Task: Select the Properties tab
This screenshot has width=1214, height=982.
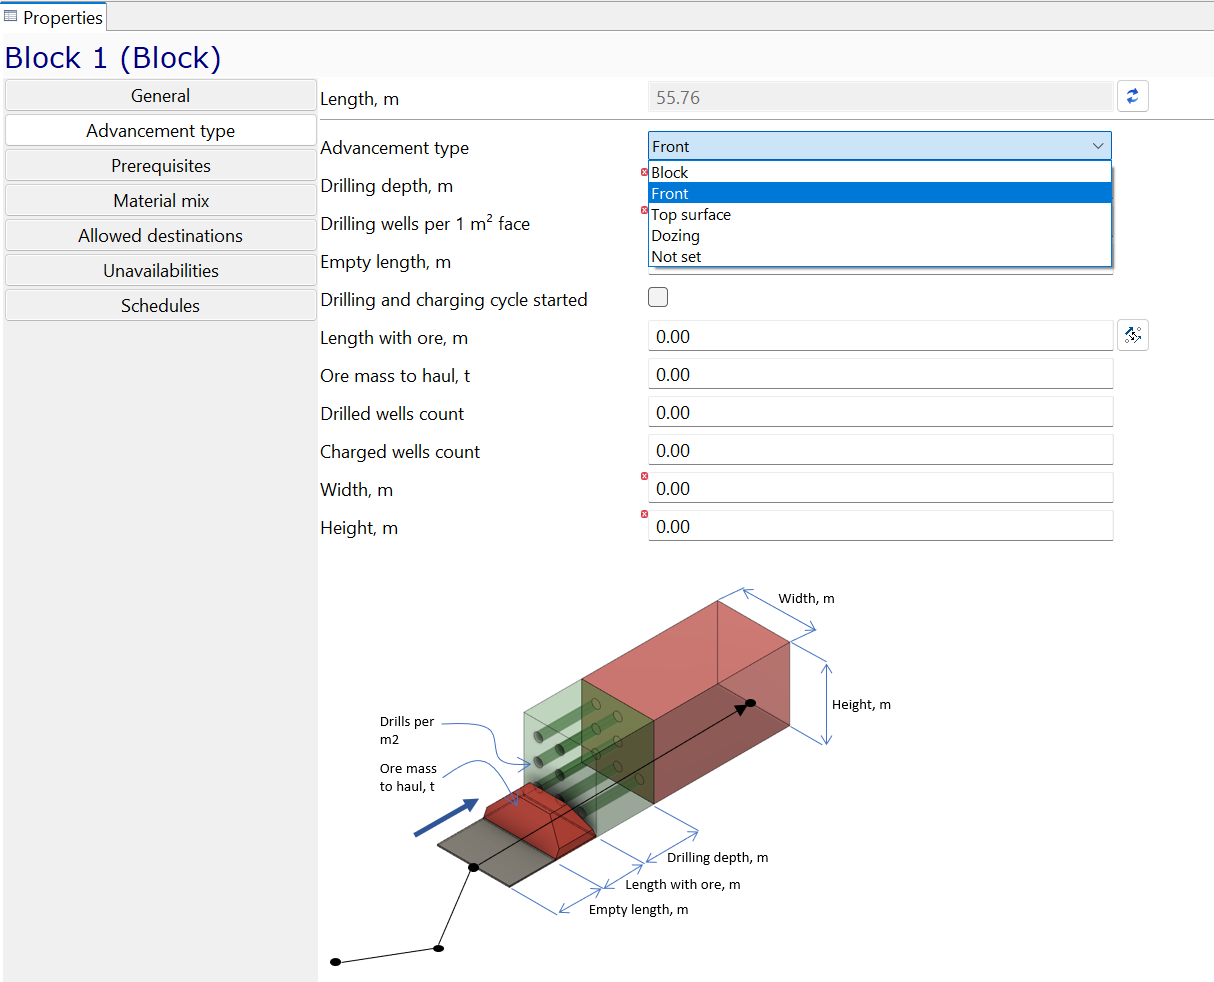Action: pyautogui.click(x=53, y=17)
